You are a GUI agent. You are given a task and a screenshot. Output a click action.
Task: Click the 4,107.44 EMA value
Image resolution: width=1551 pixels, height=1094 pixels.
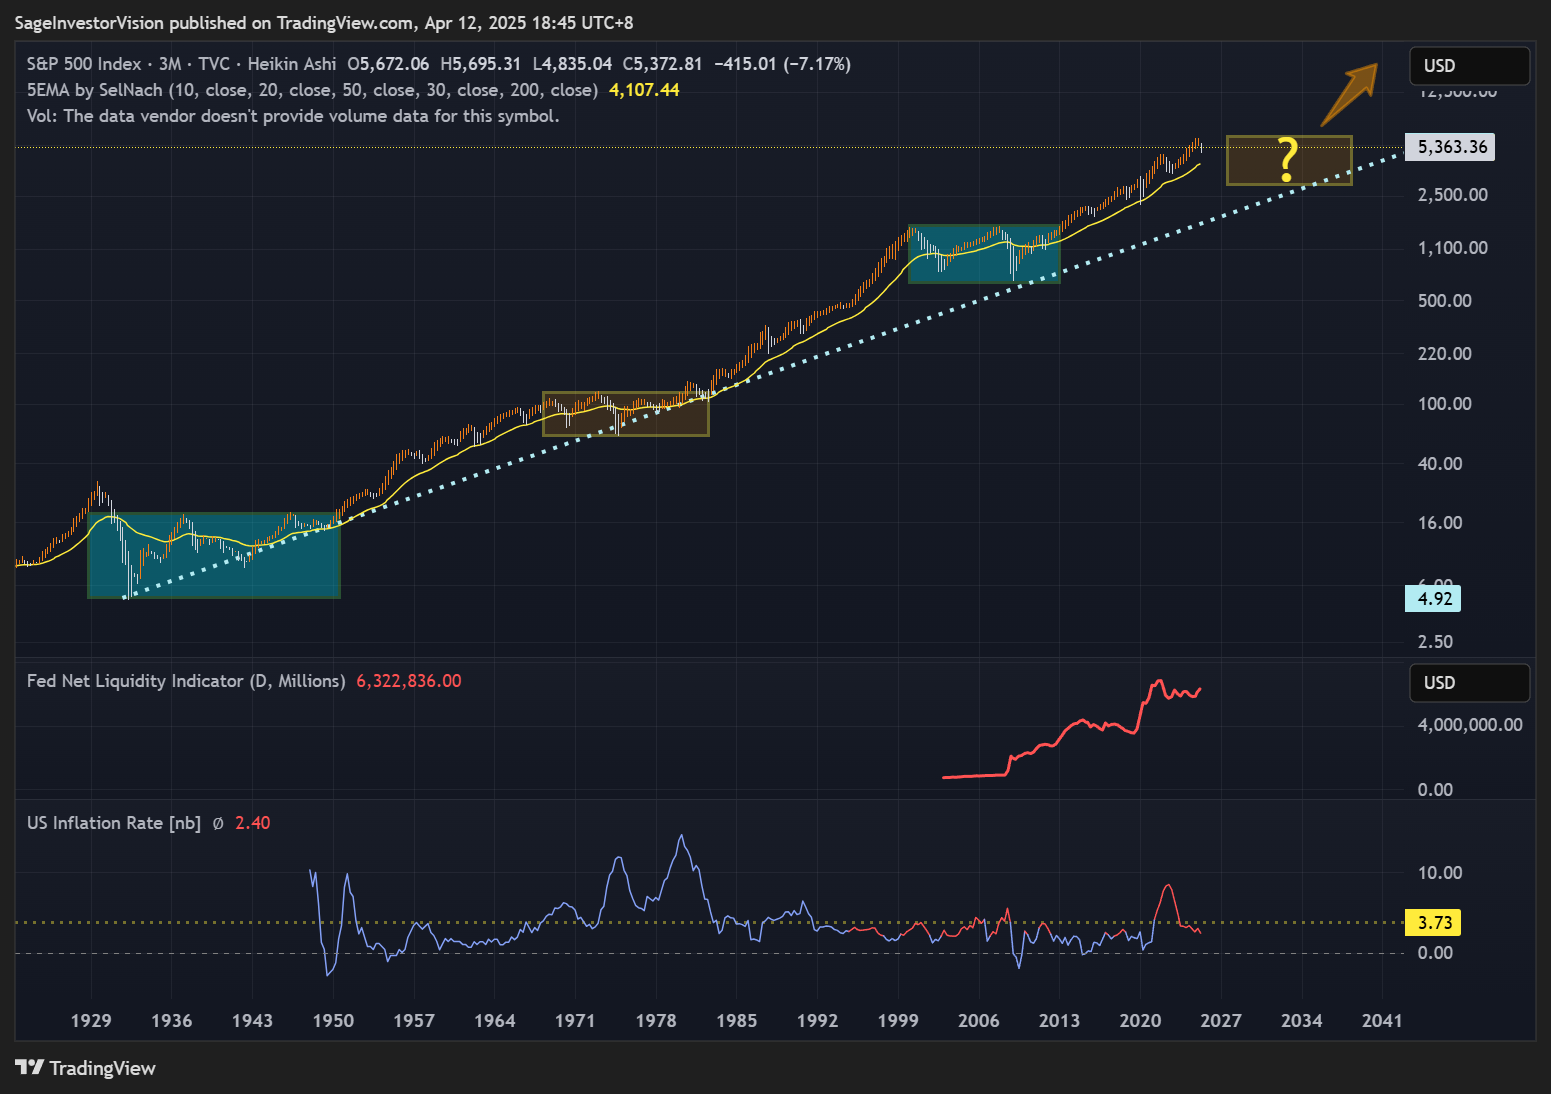644,90
